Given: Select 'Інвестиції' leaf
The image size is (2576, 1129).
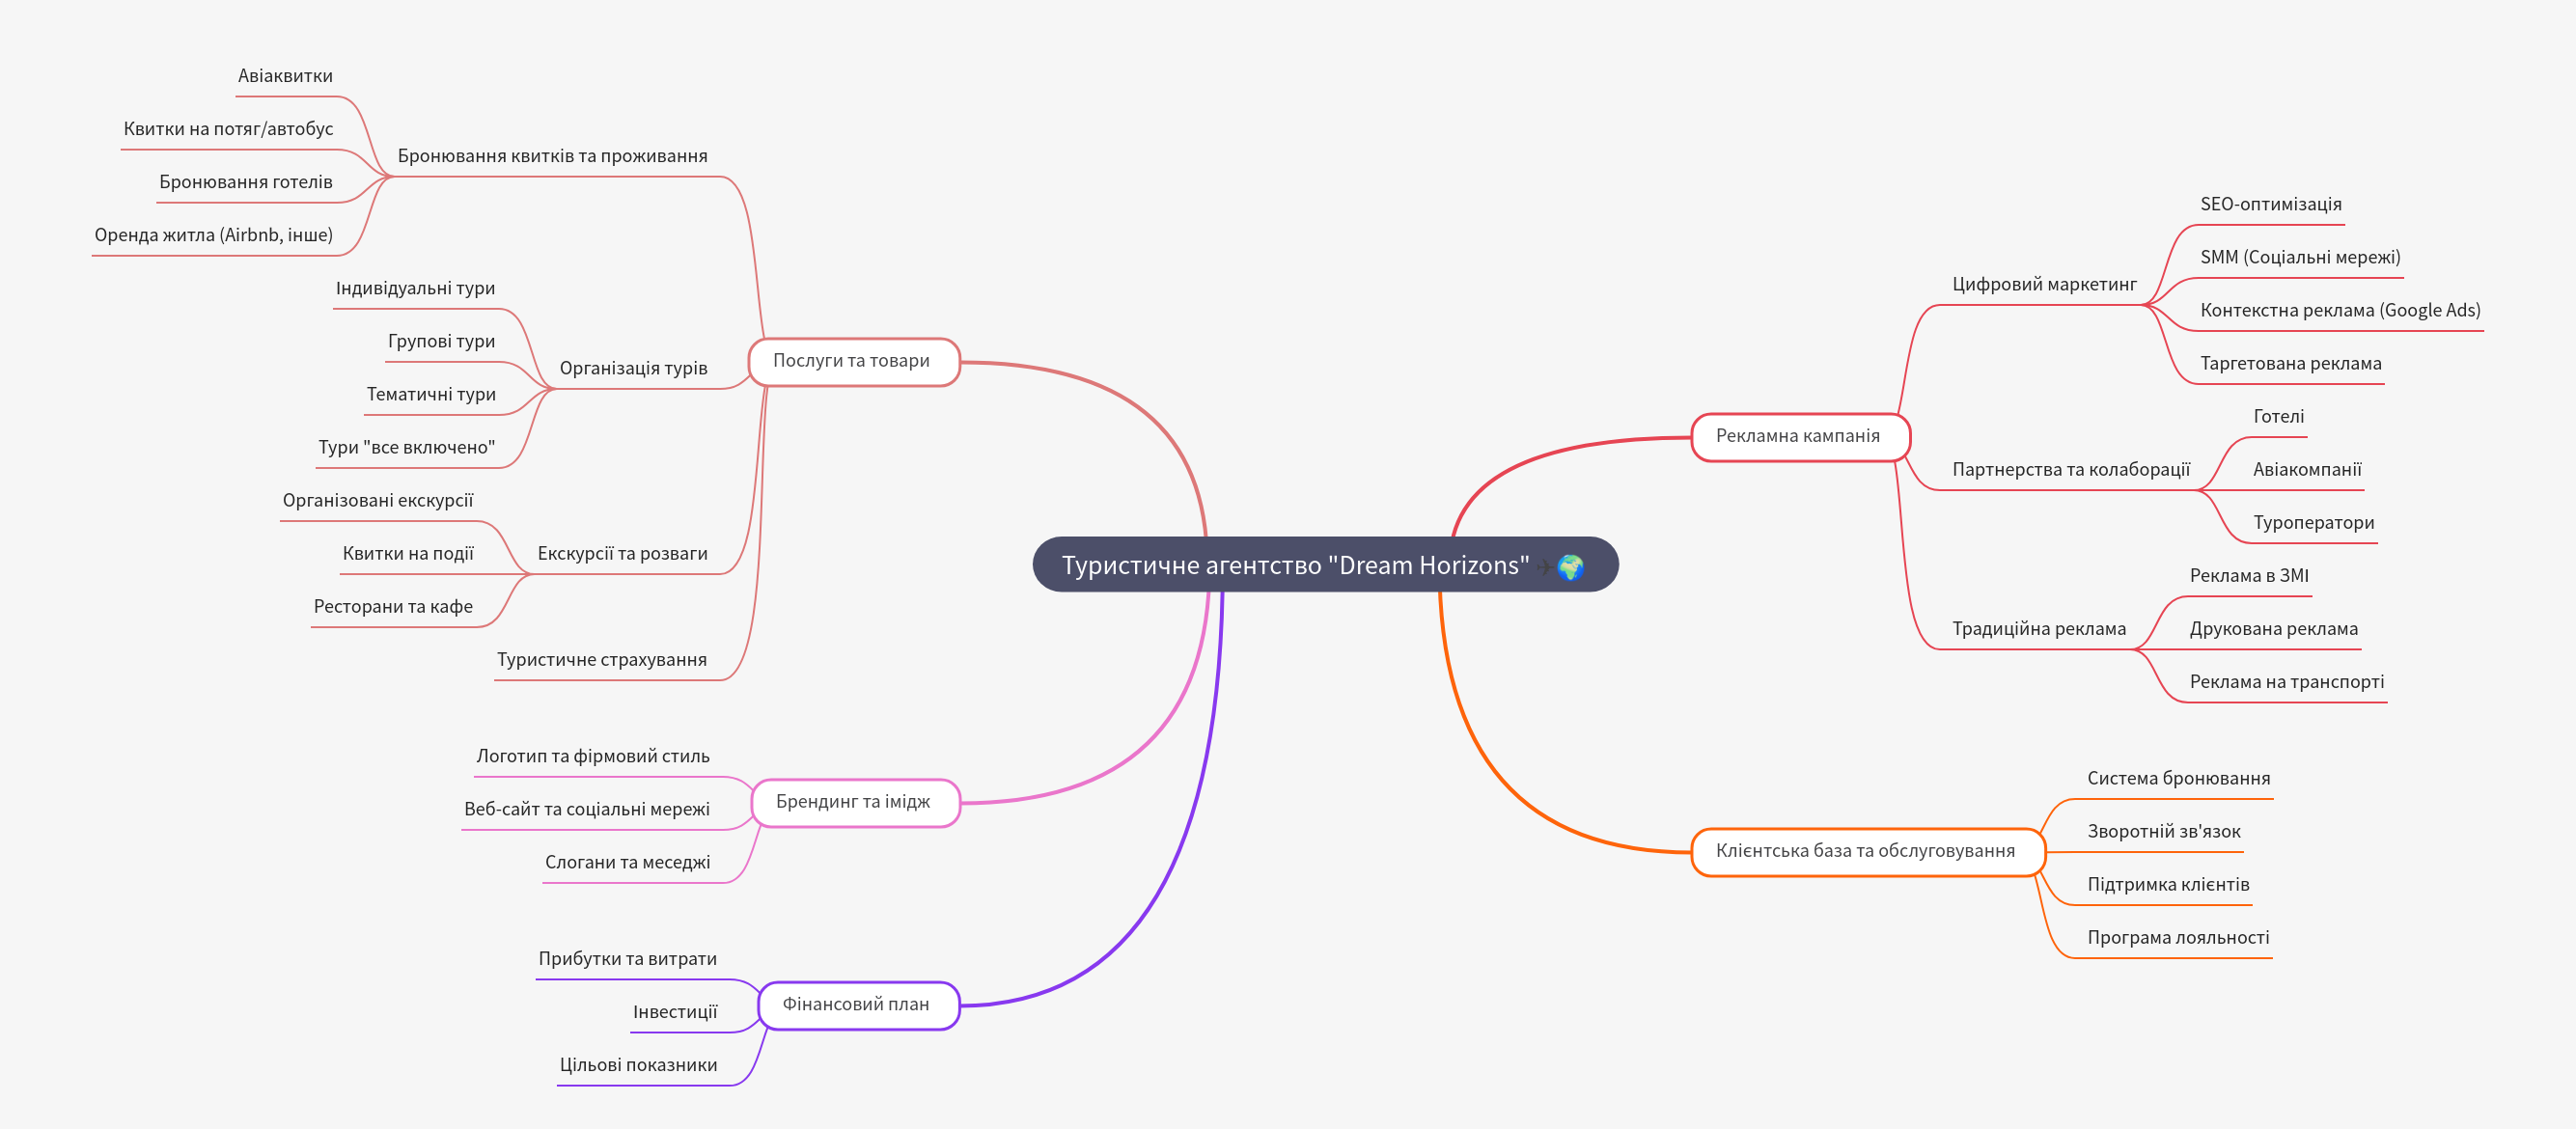Looking at the screenshot, I should point(675,1012).
